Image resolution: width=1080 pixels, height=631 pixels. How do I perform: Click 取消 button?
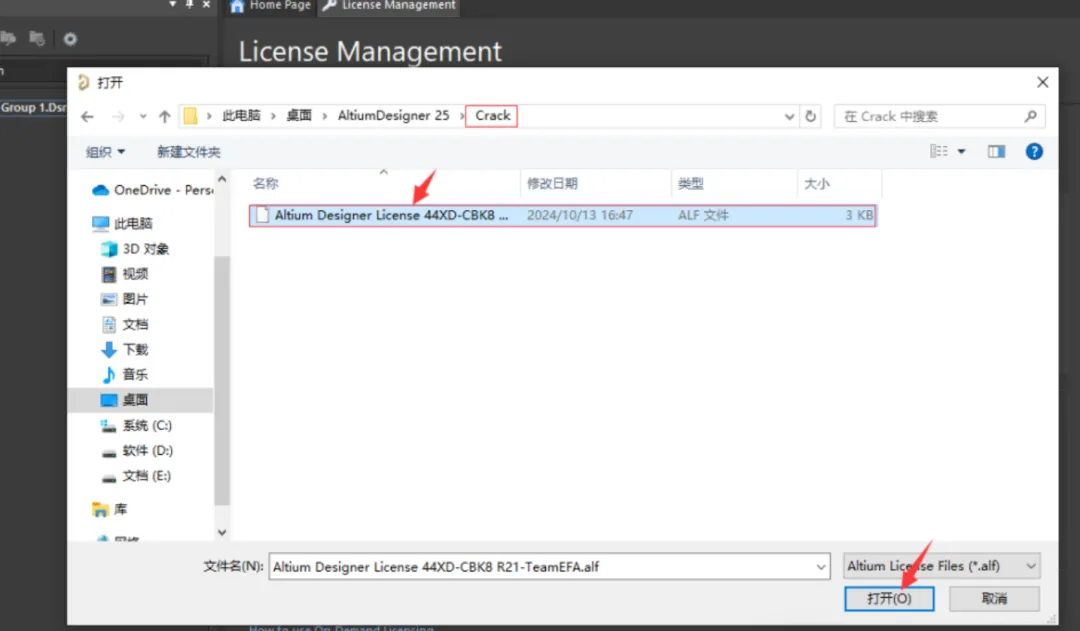tap(994, 599)
